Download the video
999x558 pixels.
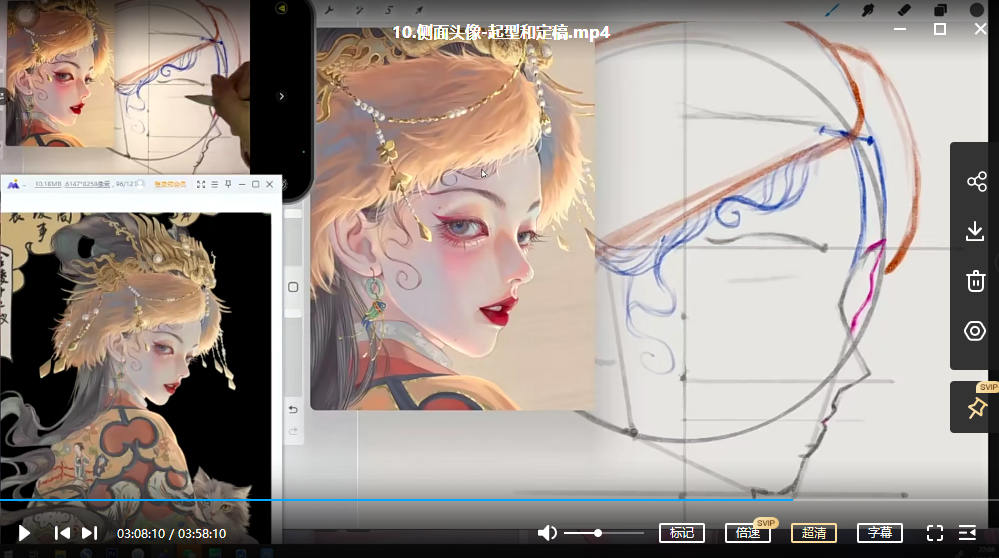pyautogui.click(x=976, y=231)
